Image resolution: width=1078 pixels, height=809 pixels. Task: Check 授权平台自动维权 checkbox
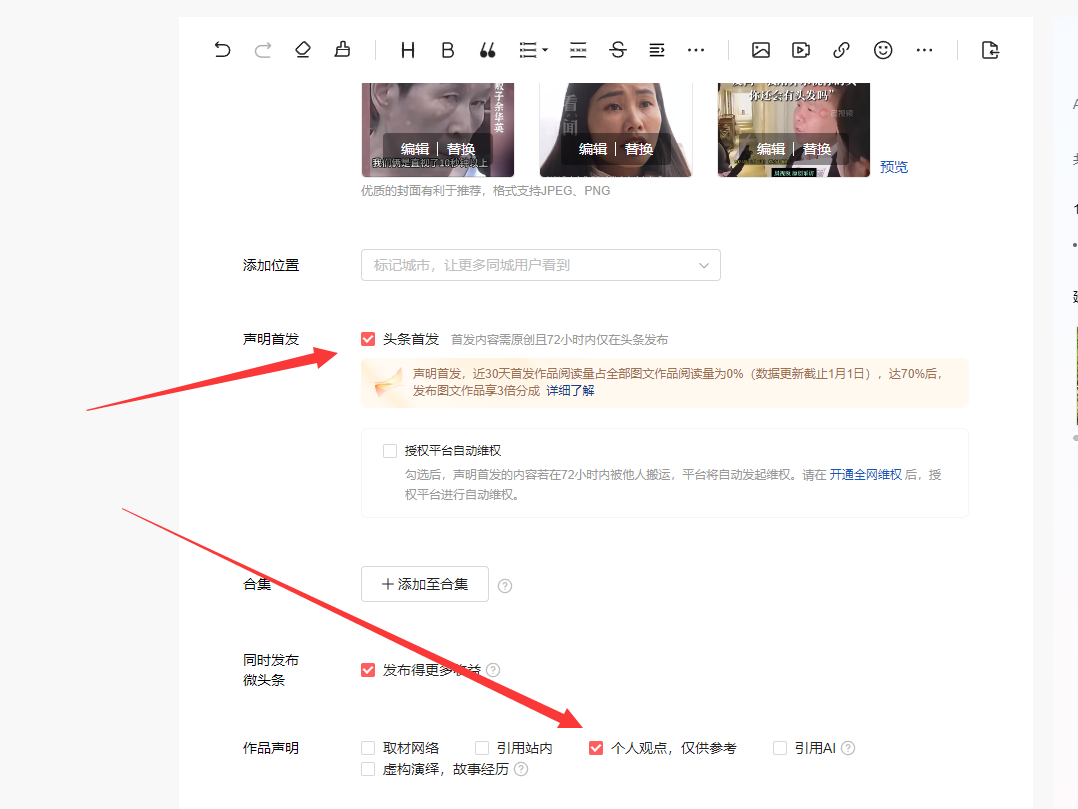click(x=390, y=451)
